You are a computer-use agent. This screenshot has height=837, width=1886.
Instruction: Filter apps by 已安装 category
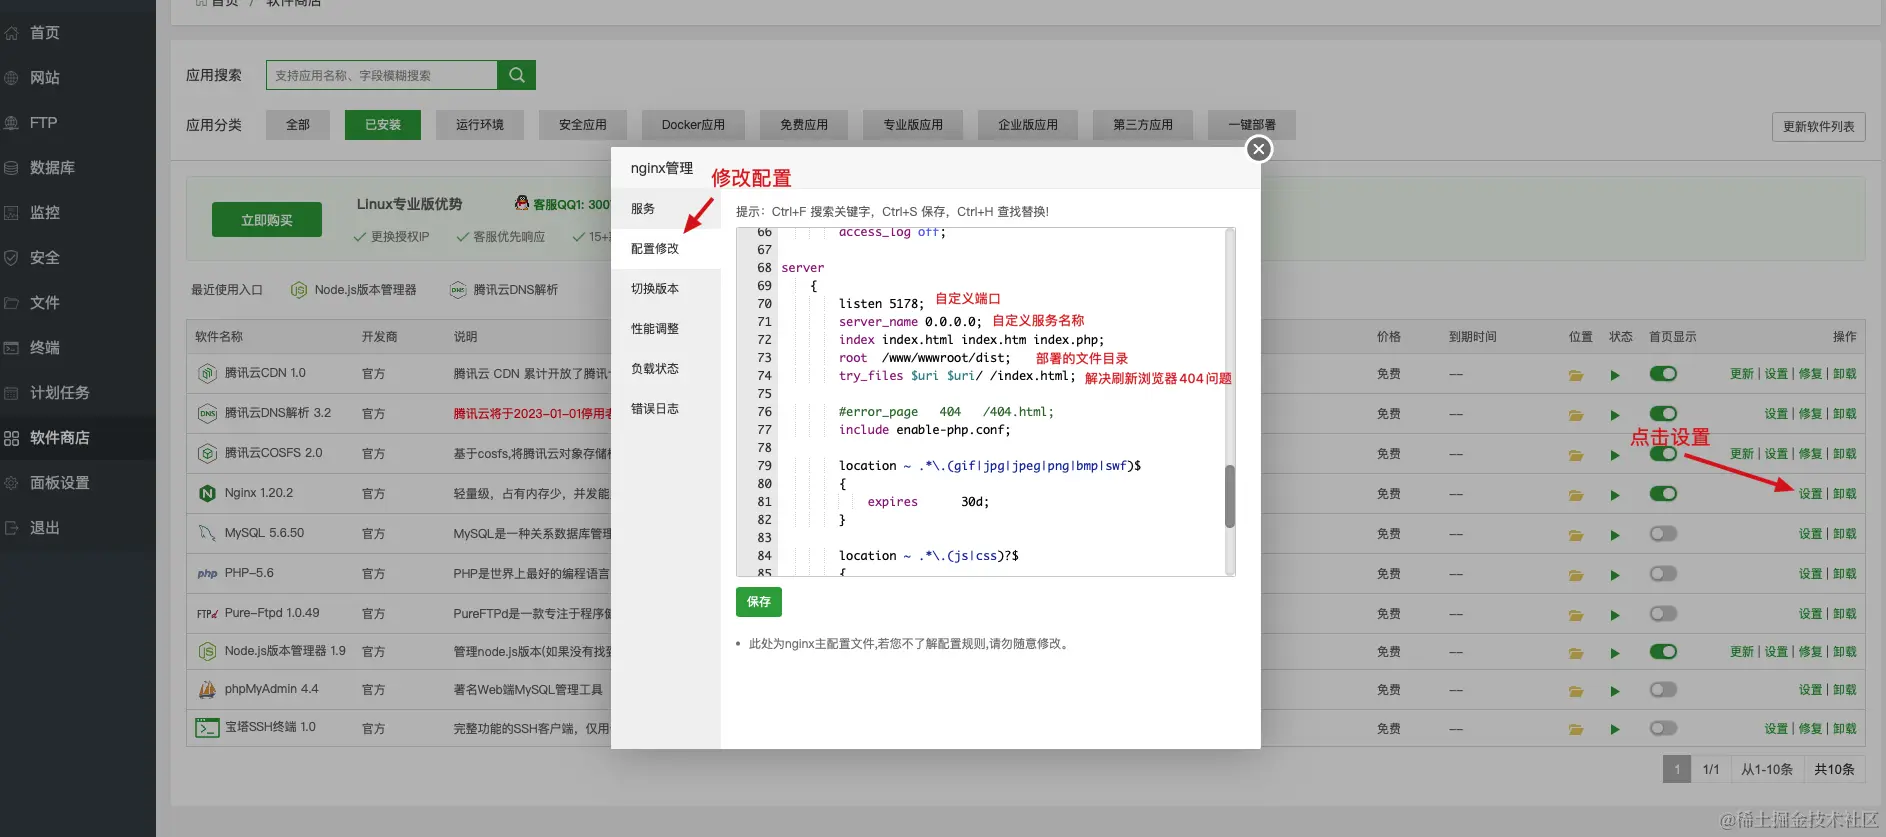(383, 125)
